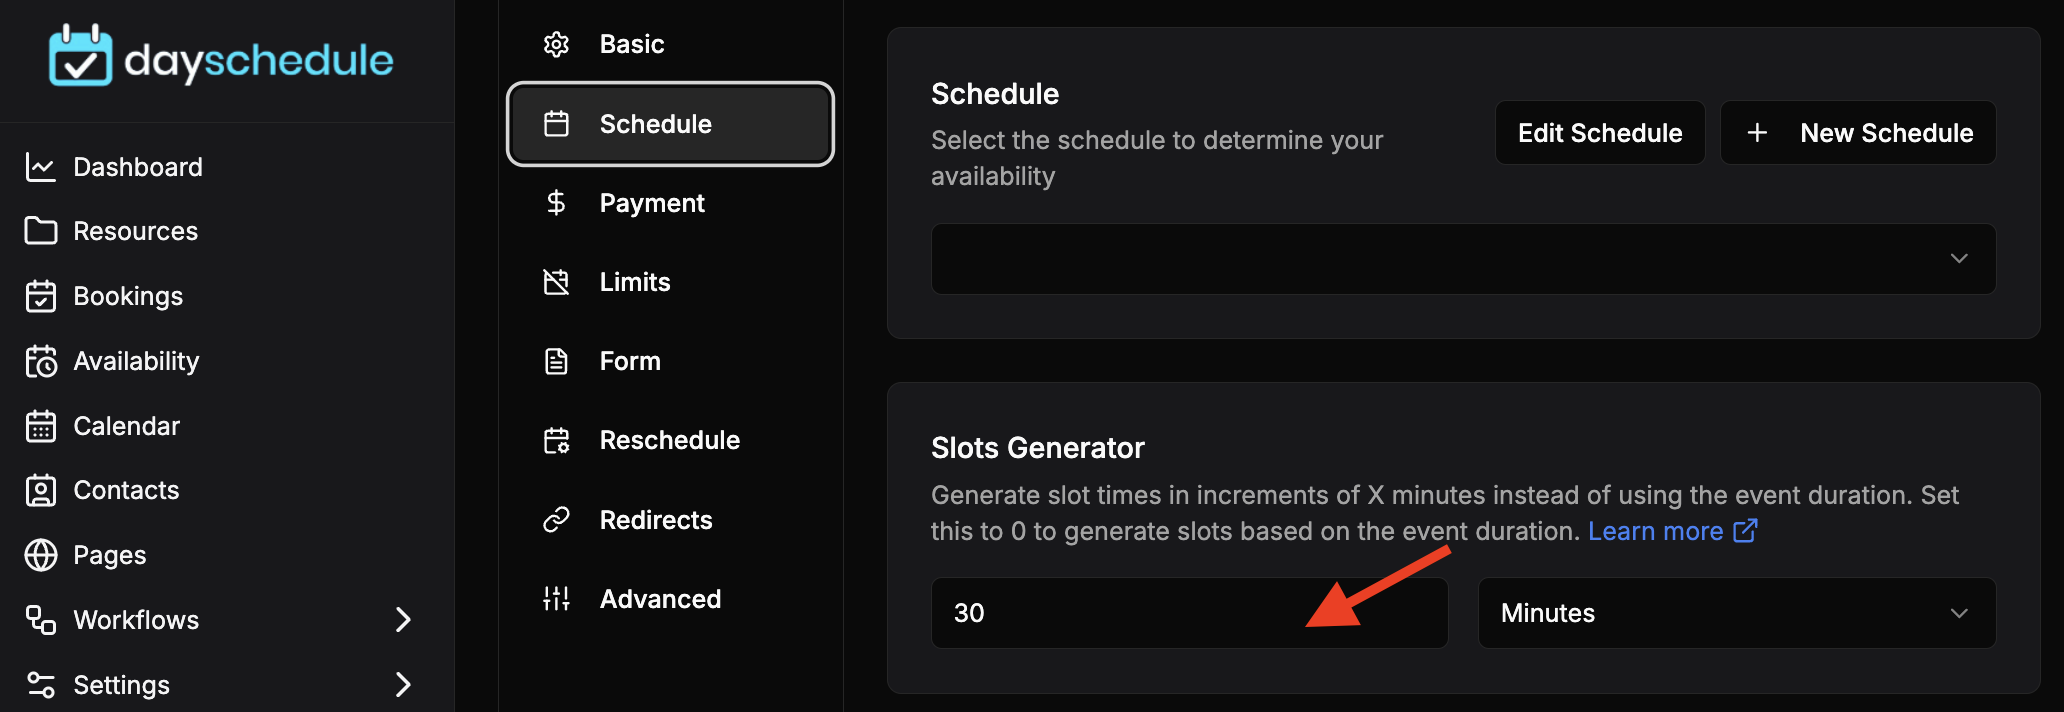Open Bookings using the calendar-check icon

click(x=40, y=296)
